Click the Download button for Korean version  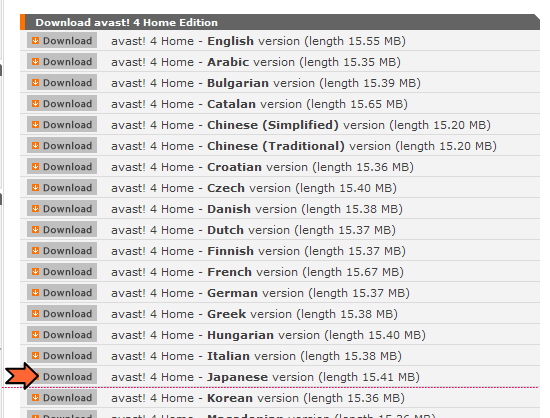62,398
